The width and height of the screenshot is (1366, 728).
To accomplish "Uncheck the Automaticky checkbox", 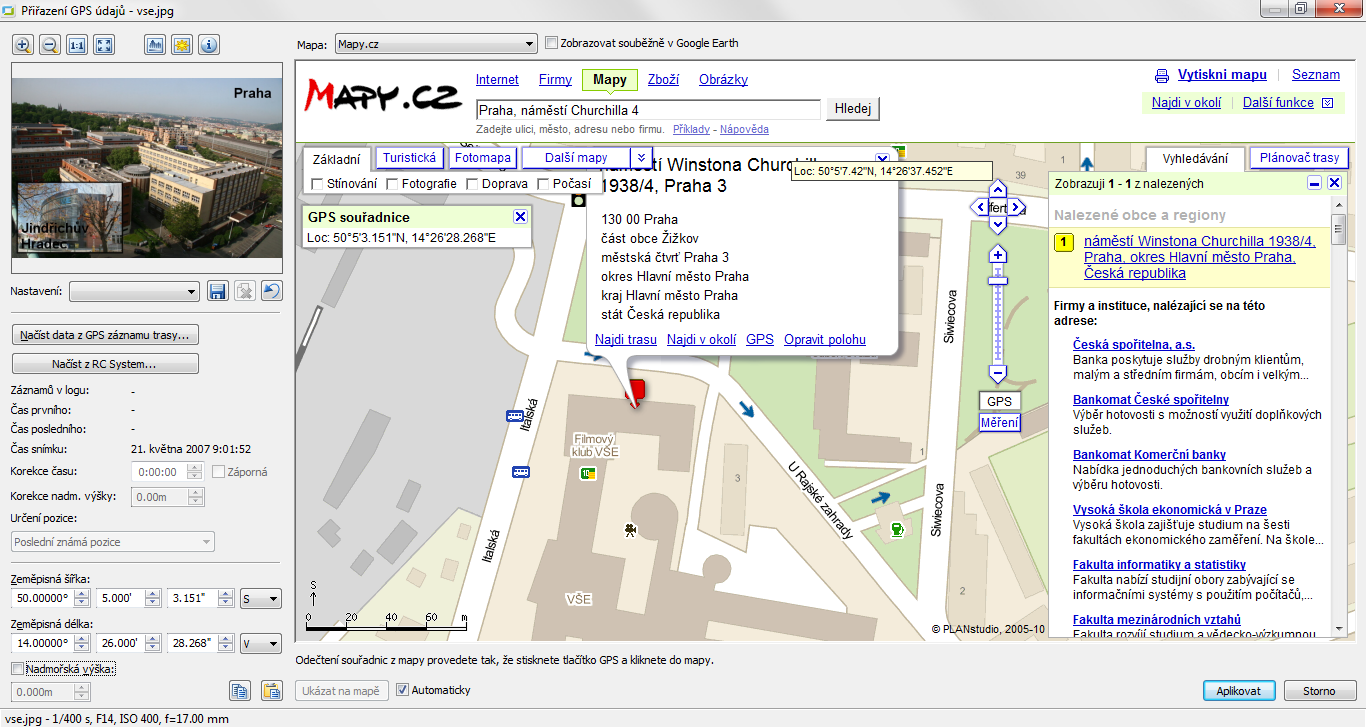I will coord(403,690).
